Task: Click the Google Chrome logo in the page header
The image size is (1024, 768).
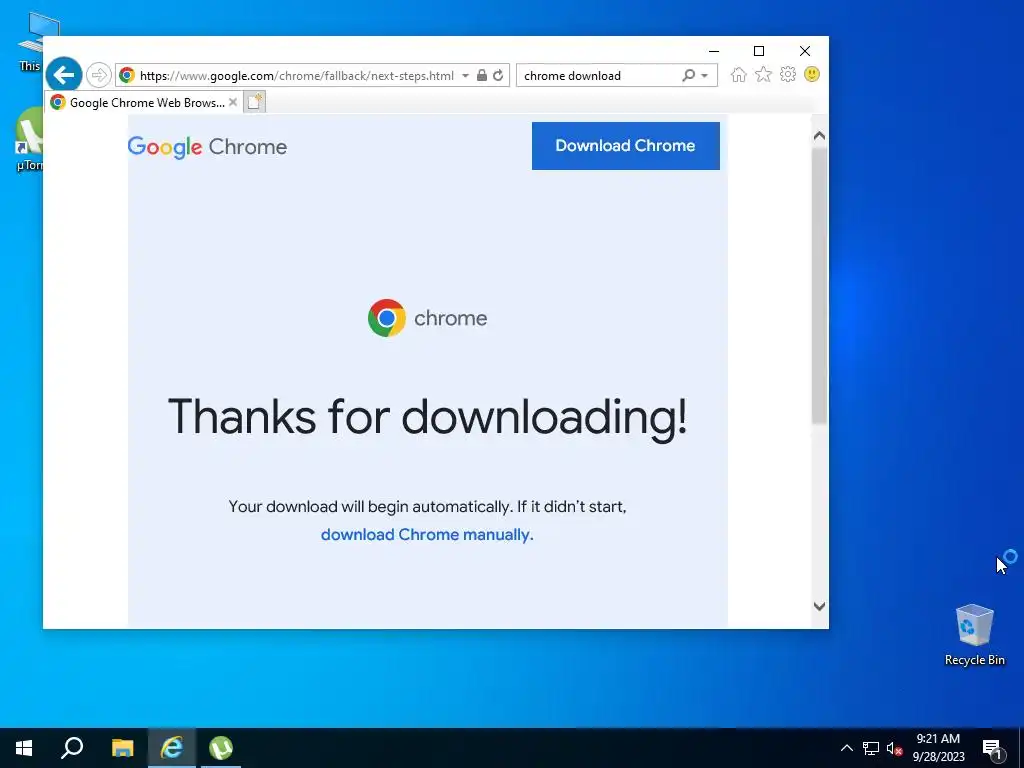Action: click(x=207, y=147)
